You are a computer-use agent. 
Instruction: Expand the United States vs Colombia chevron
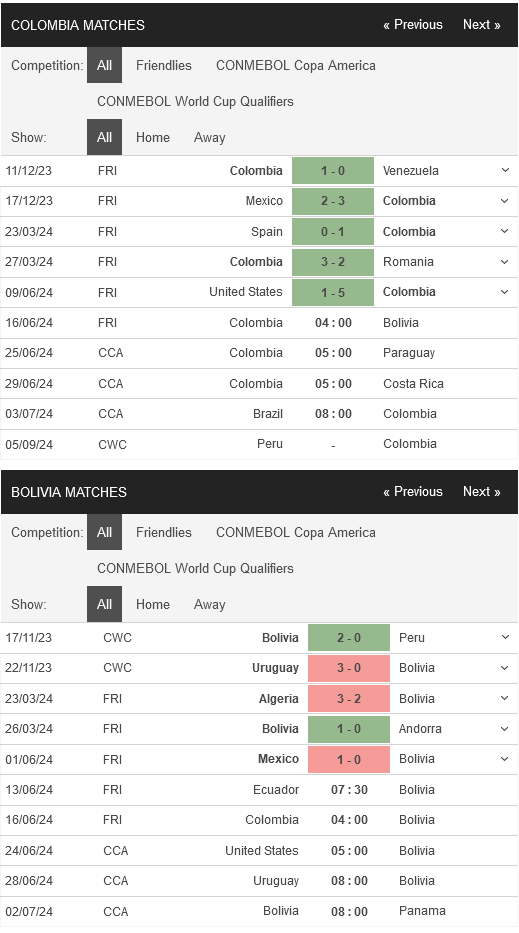[505, 292]
